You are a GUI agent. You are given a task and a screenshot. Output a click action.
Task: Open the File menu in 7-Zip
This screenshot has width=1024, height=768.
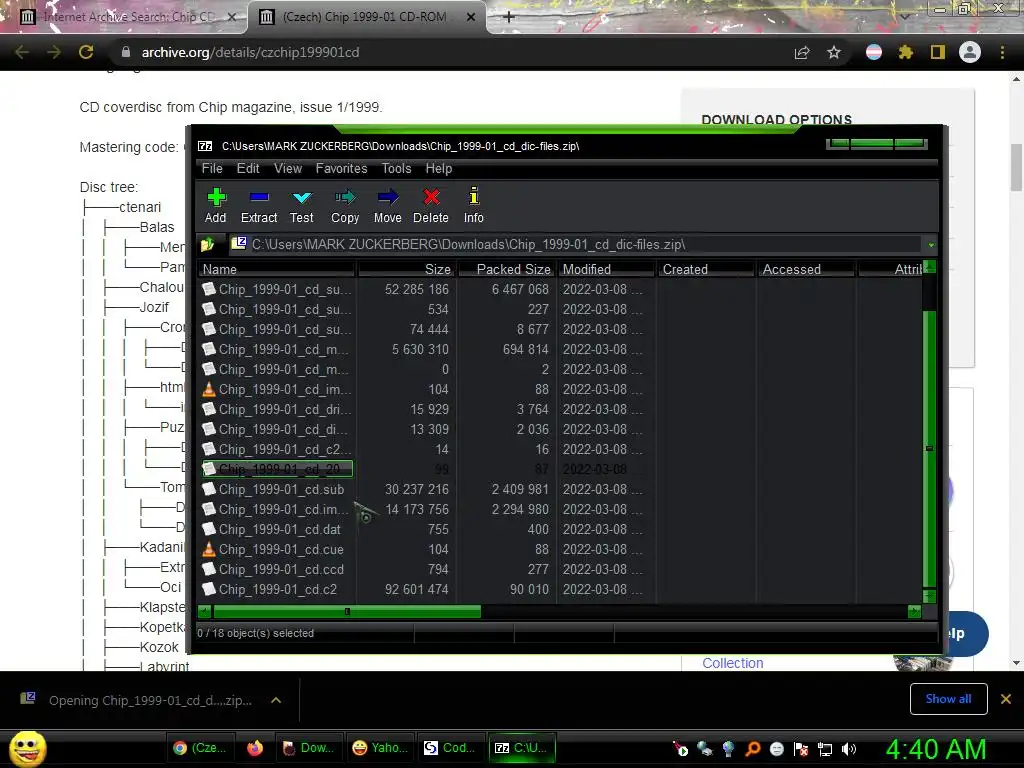tap(212, 168)
